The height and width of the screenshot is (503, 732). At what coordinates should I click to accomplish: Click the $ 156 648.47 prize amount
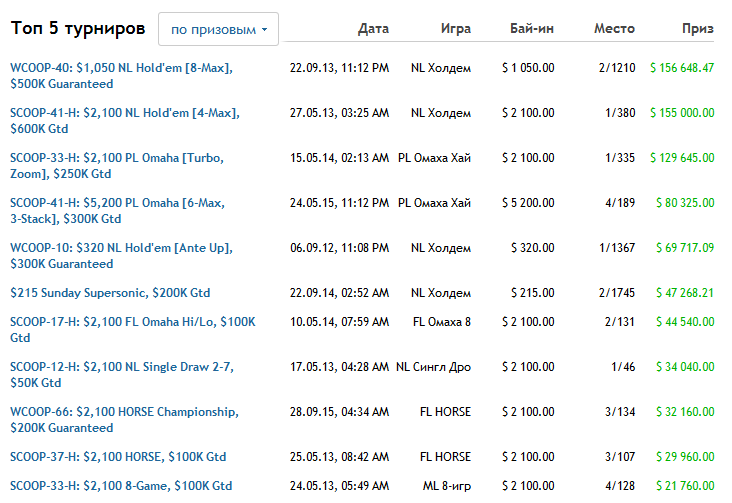(x=681, y=68)
